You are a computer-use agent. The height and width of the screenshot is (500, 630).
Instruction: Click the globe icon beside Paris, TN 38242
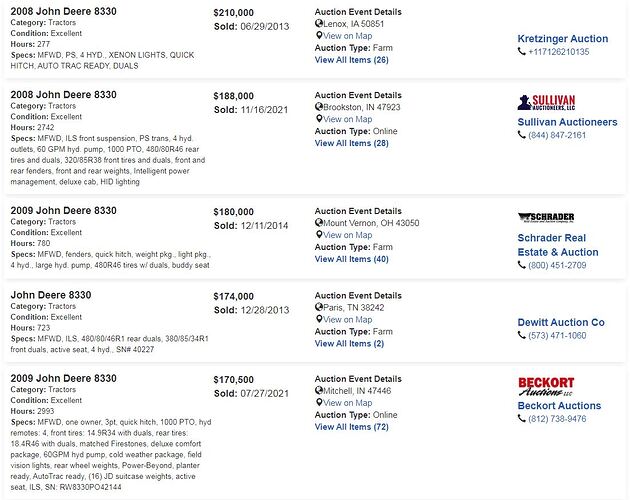(x=319, y=307)
